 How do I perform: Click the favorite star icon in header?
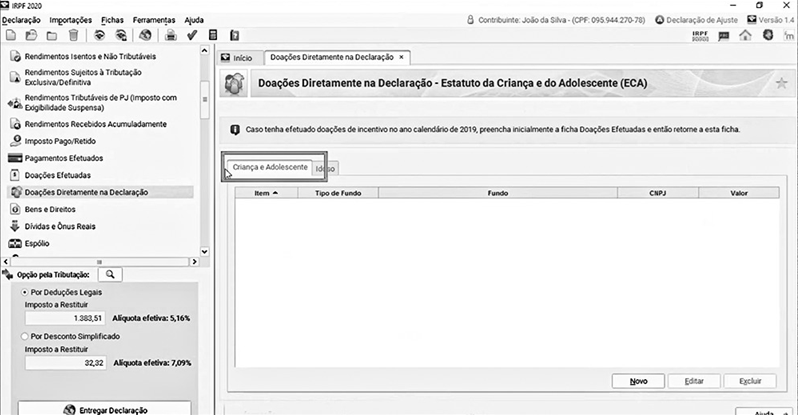[781, 82]
